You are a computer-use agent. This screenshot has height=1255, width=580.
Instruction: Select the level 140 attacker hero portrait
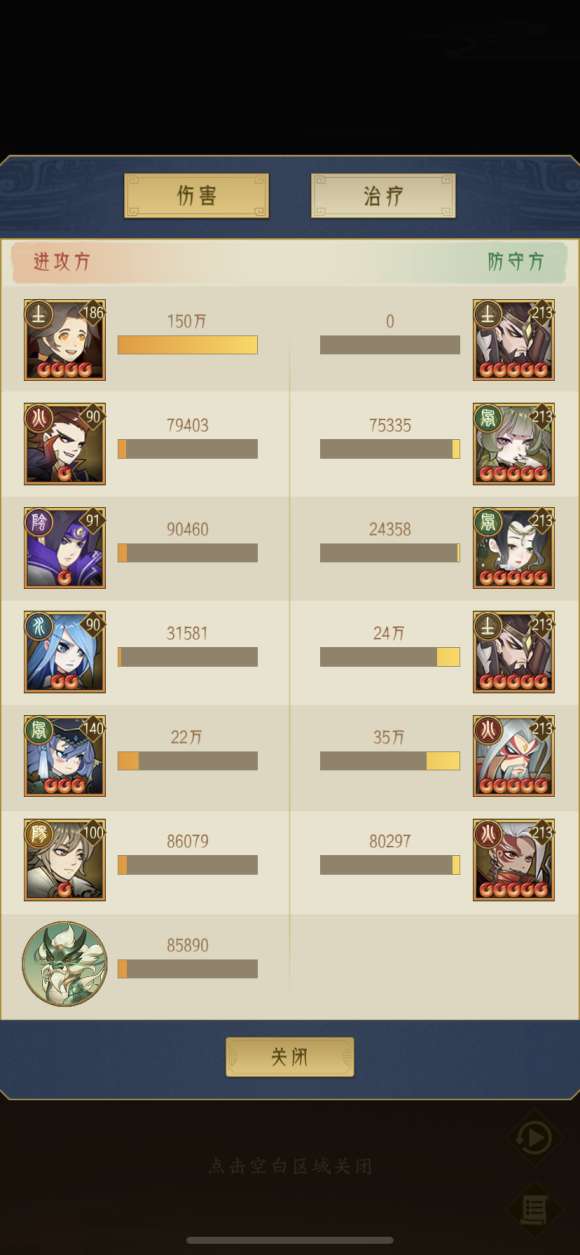point(65,756)
